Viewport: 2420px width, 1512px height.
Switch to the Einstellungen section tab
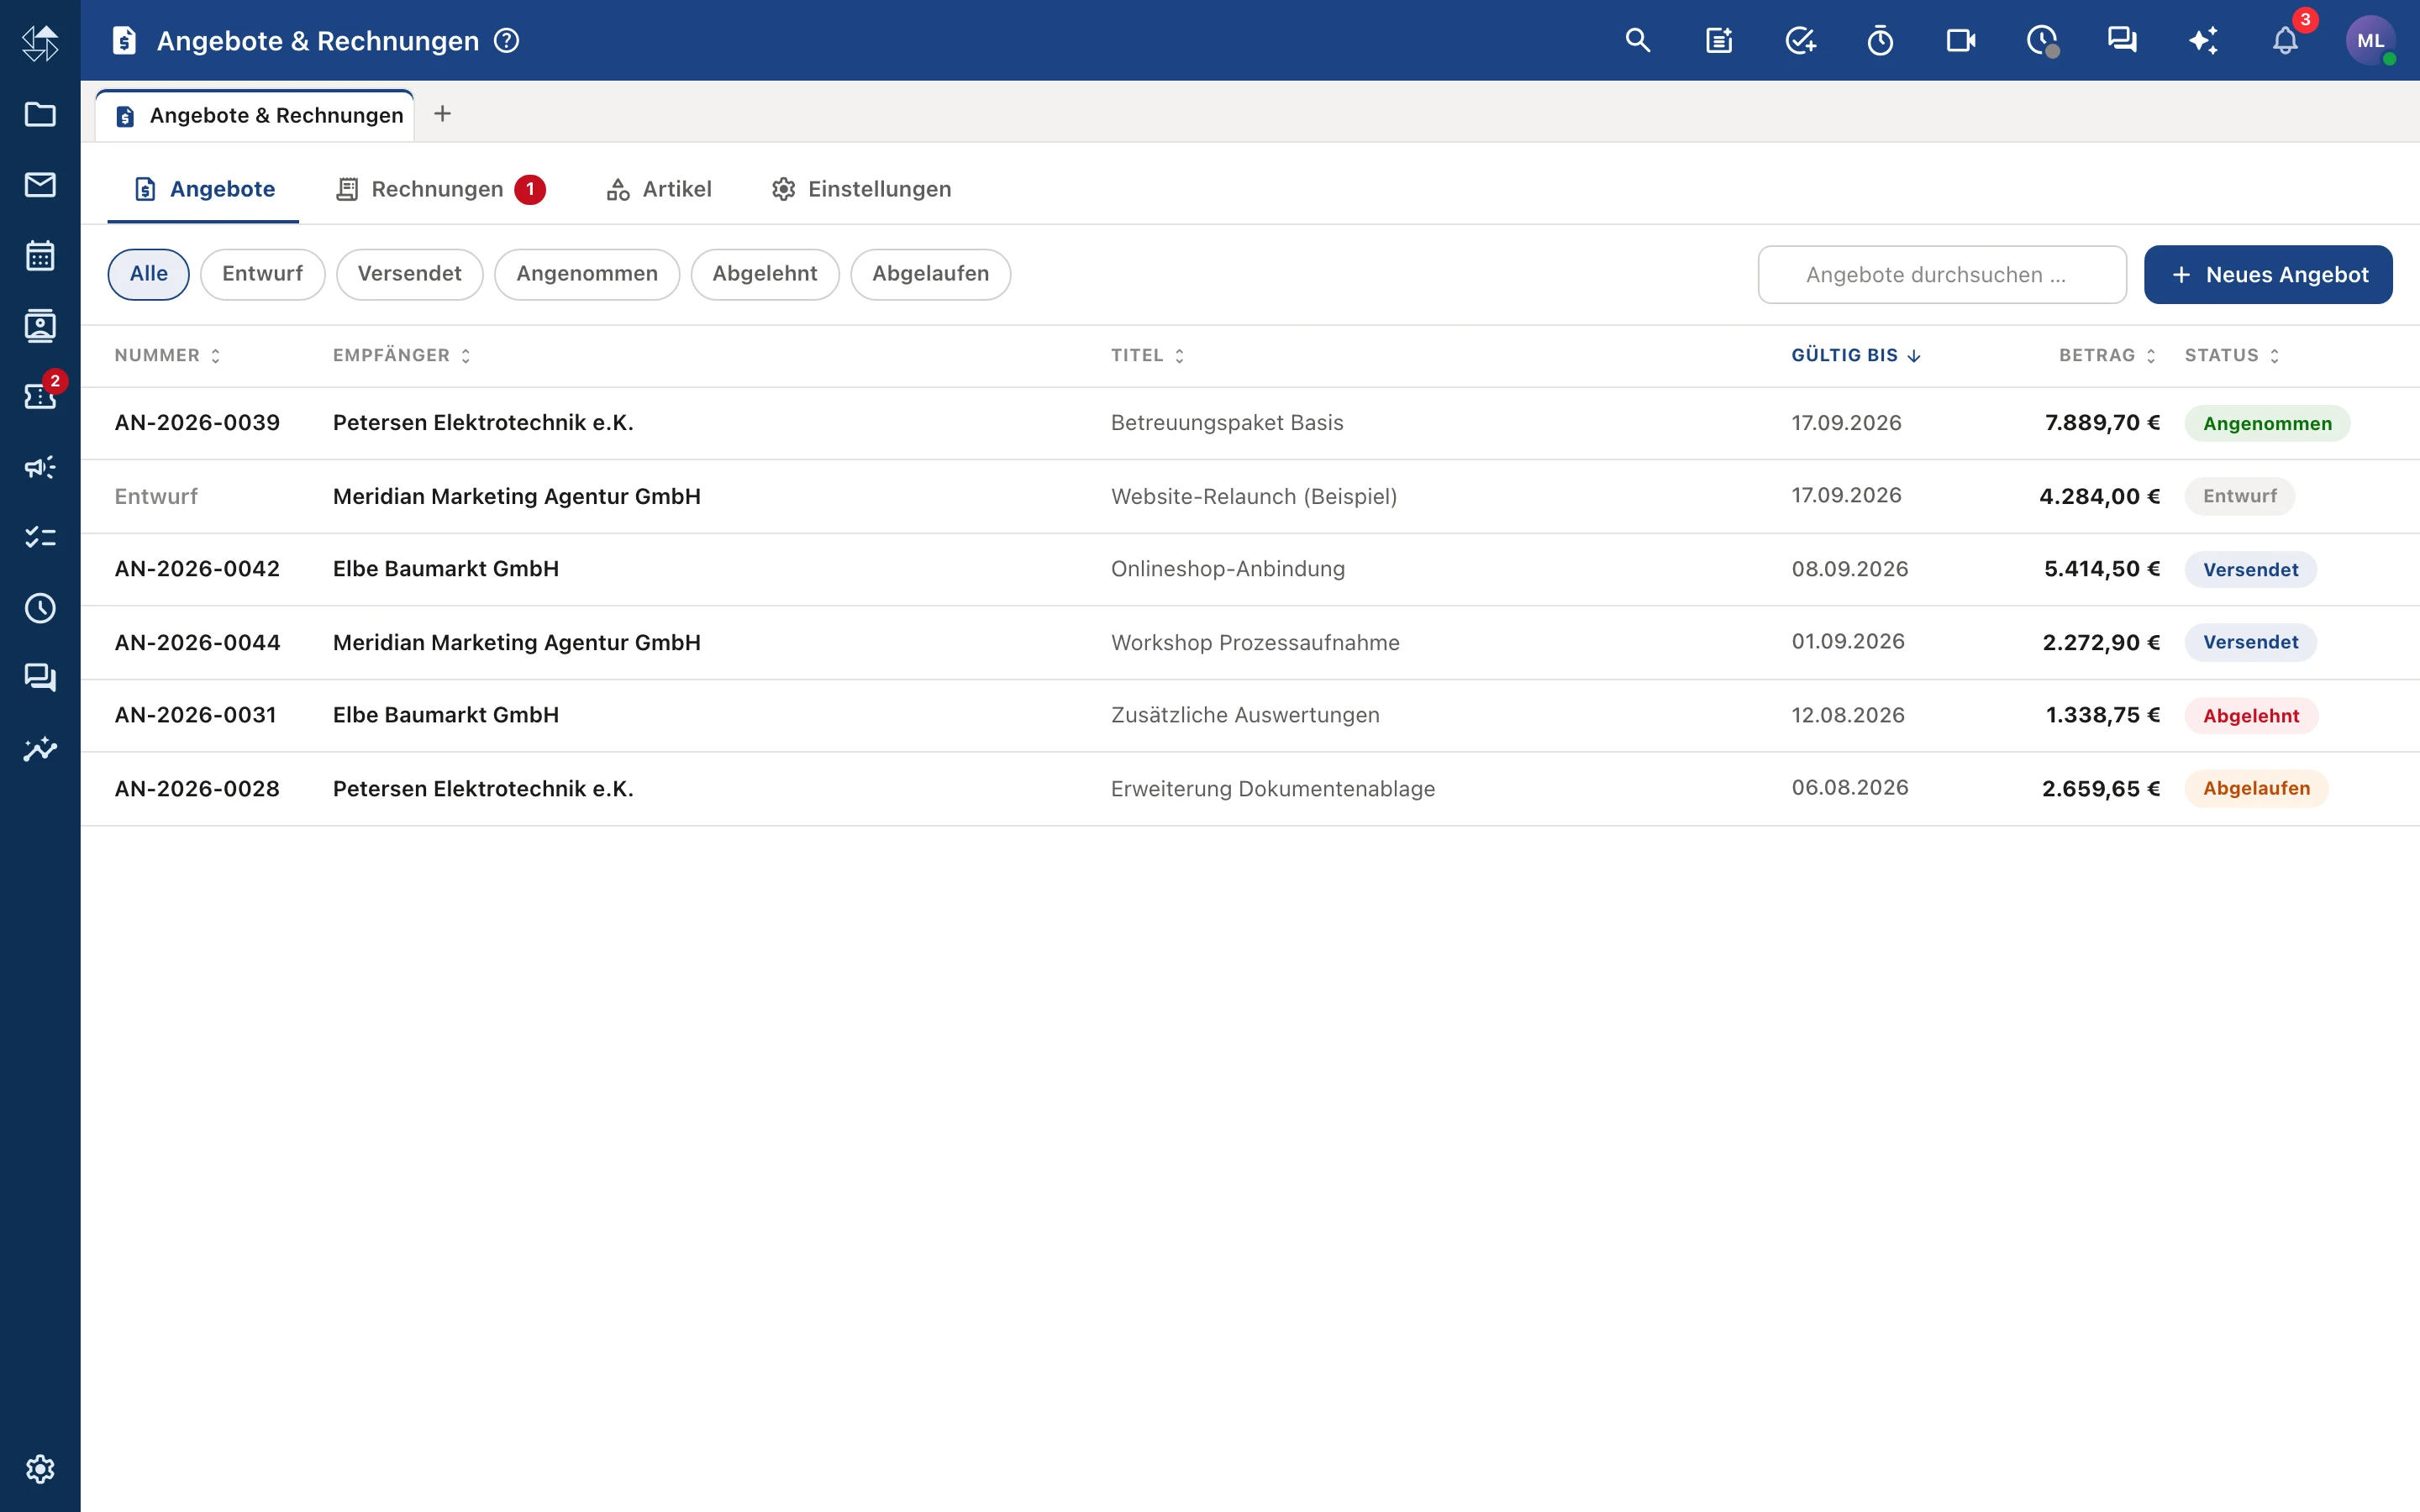(x=861, y=189)
